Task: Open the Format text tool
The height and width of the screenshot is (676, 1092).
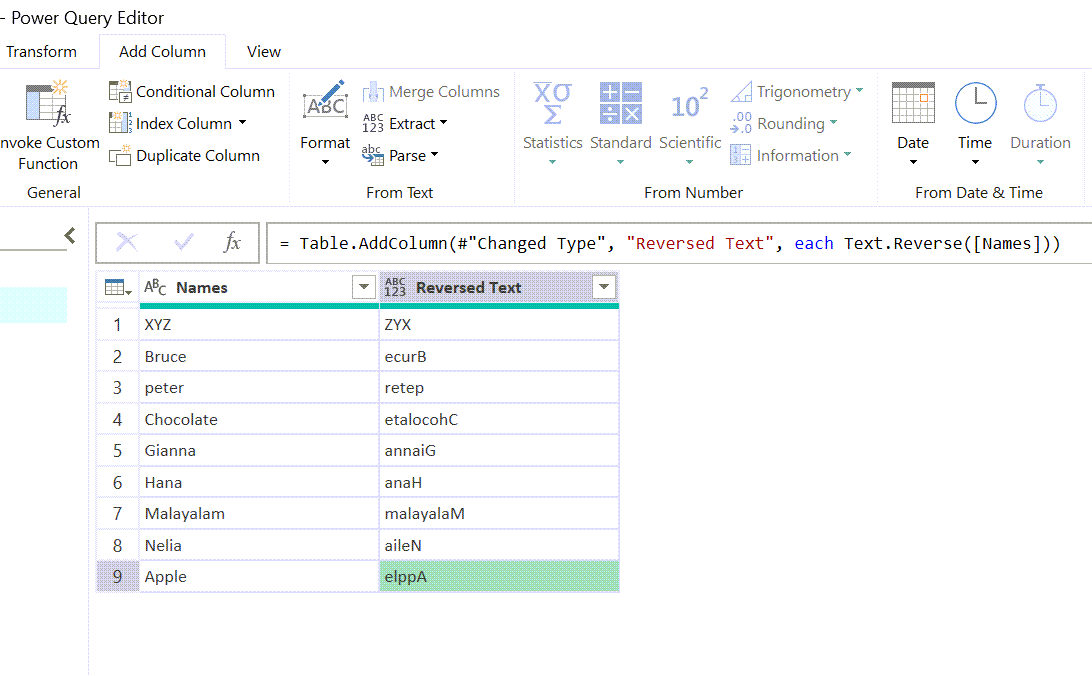Action: click(324, 122)
